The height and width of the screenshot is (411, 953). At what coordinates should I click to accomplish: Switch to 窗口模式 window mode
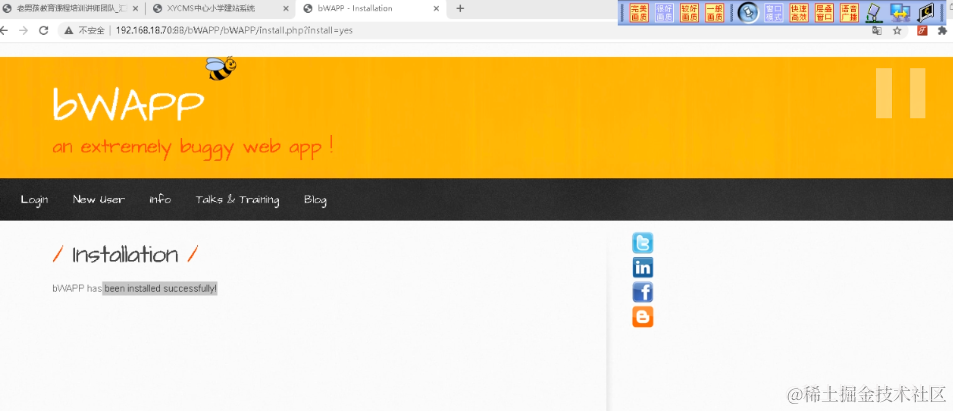pos(774,12)
